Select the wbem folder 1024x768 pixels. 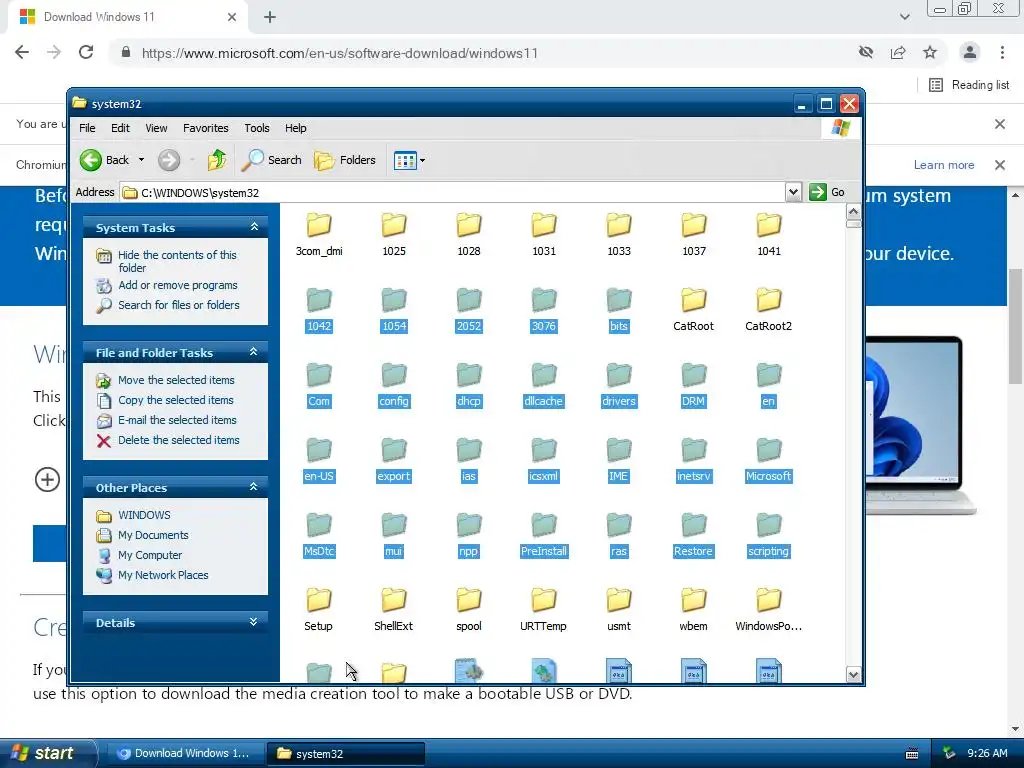(694, 609)
